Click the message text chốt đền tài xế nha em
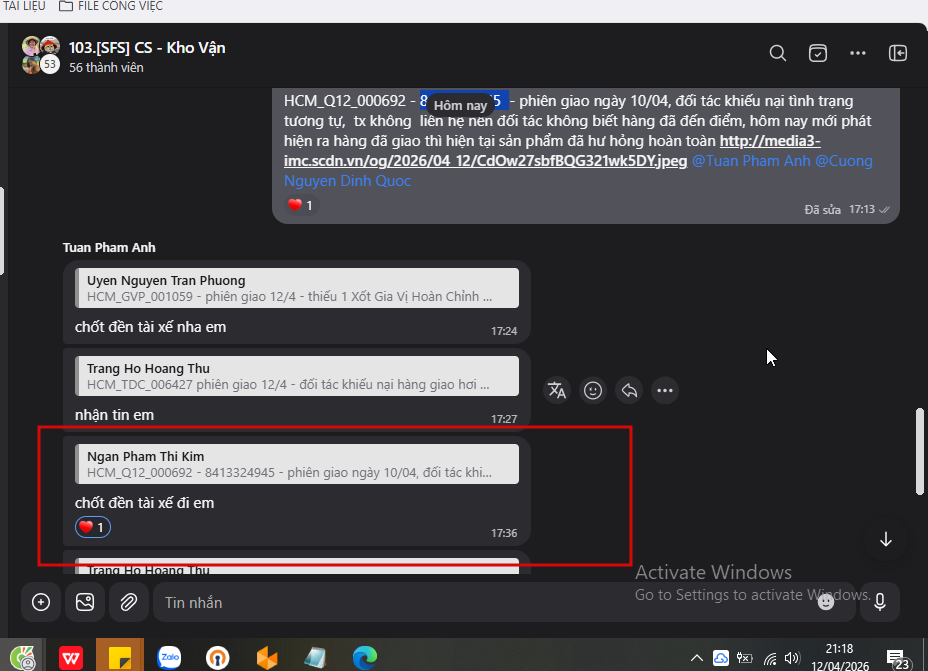 [150, 327]
